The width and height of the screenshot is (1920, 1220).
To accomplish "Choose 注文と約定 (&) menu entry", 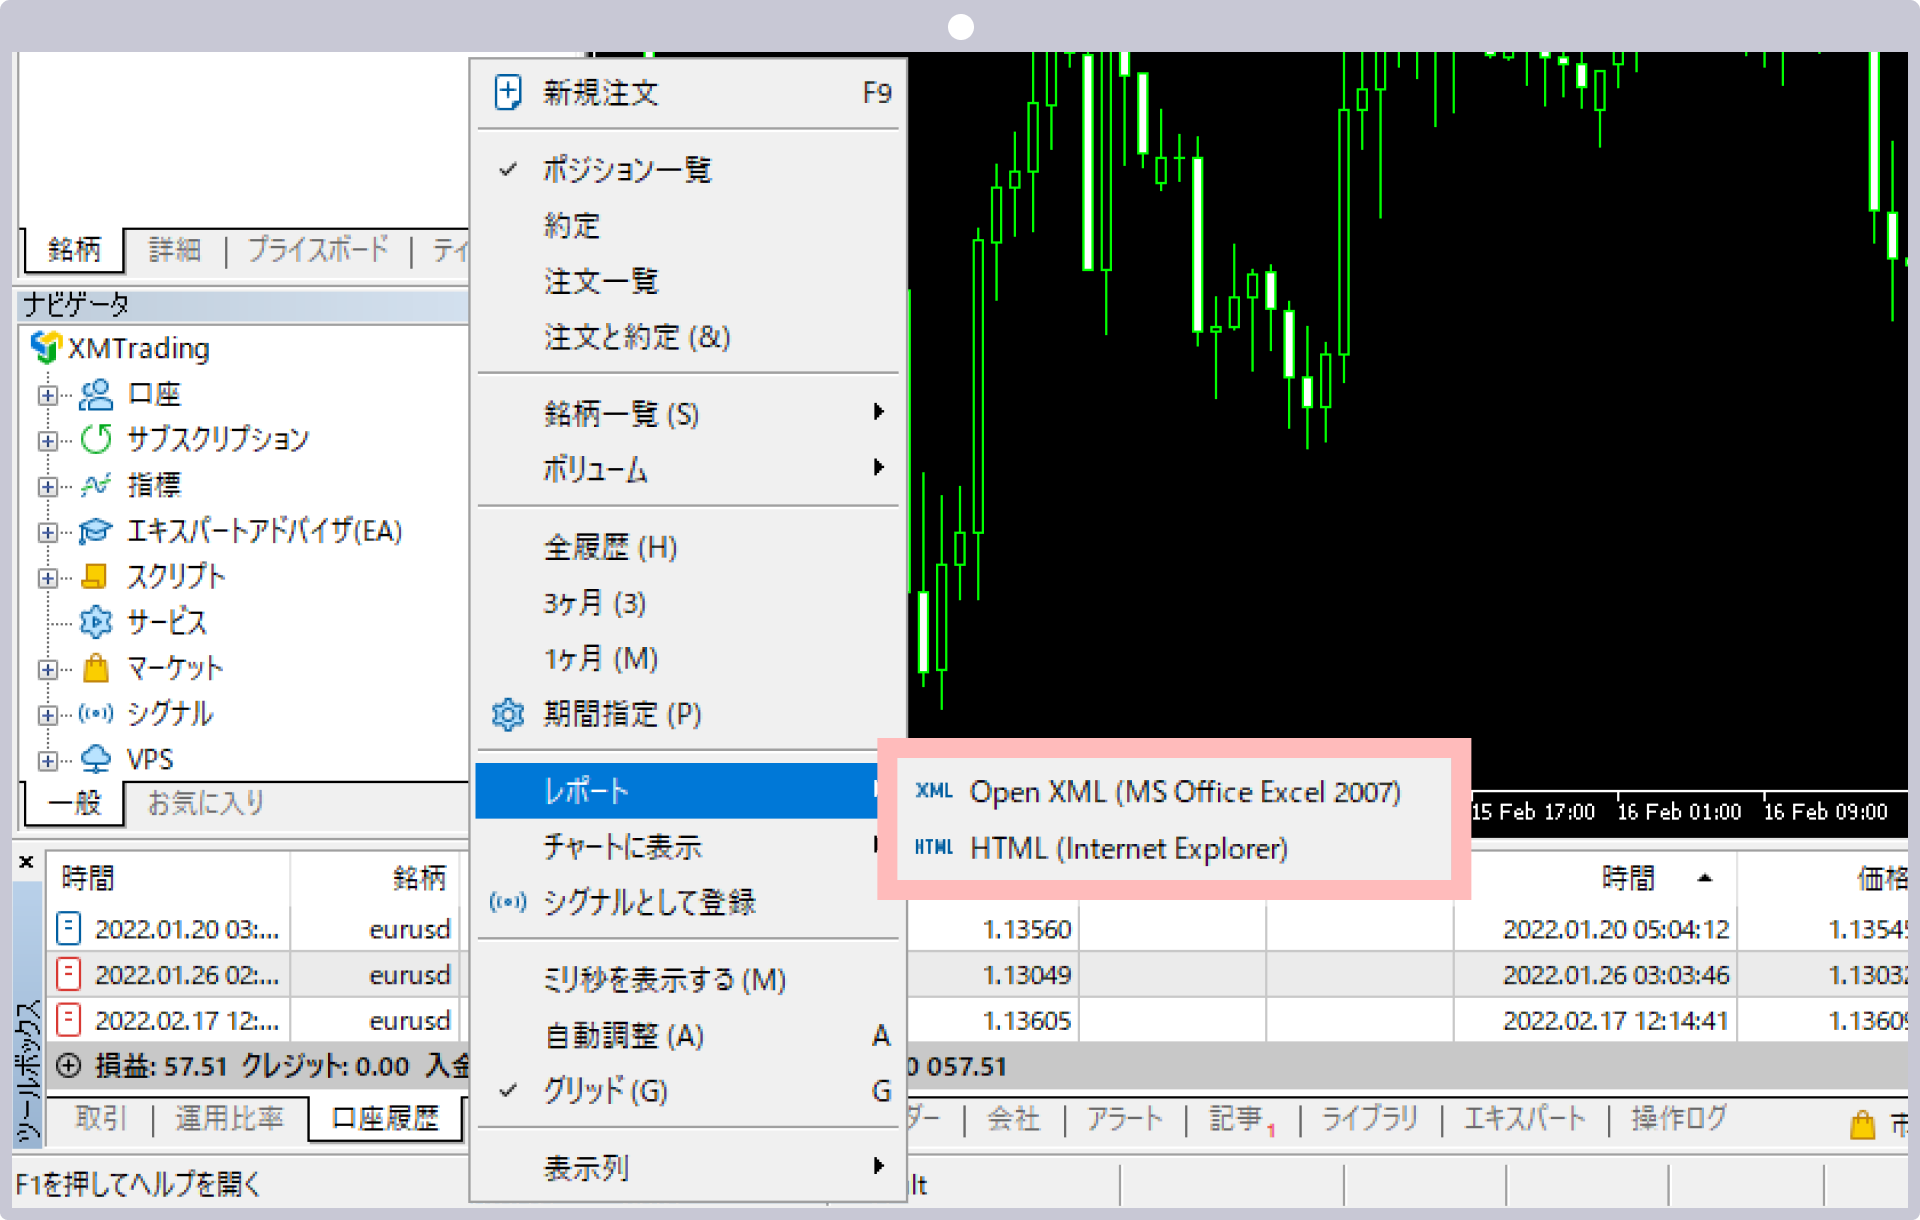I will [x=688, y=338].
